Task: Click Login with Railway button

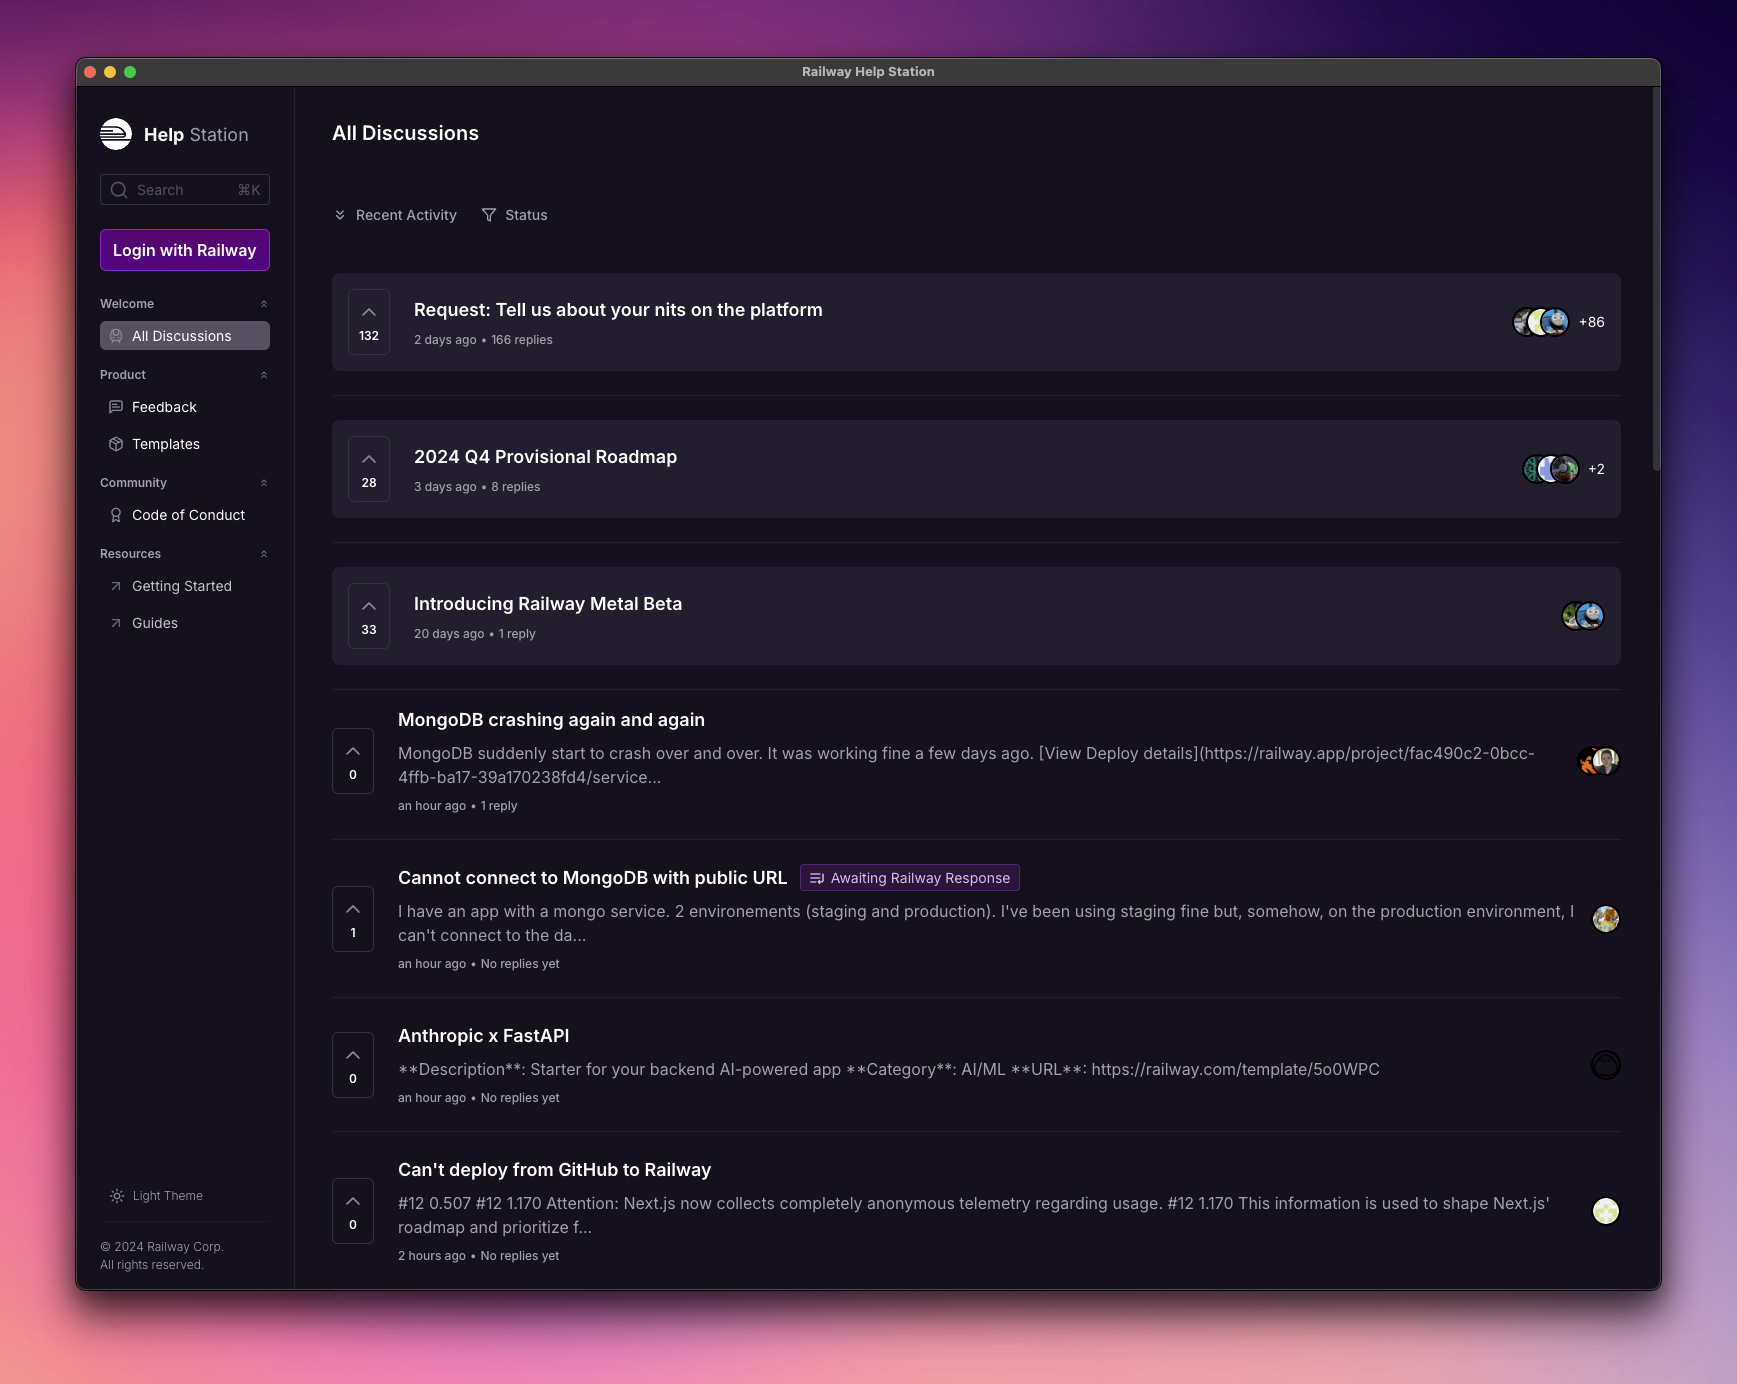Action: pyautogui.click(x=185, y=250)
